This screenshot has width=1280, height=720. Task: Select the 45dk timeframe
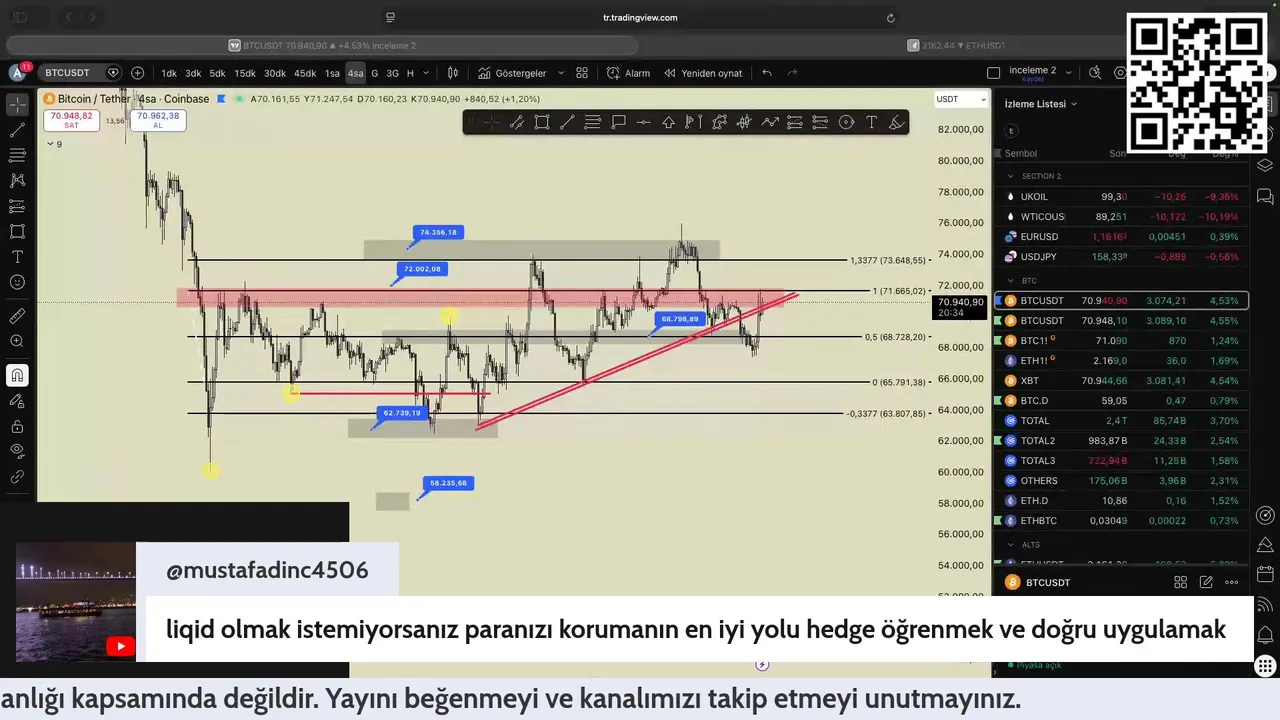click(305, 73)
